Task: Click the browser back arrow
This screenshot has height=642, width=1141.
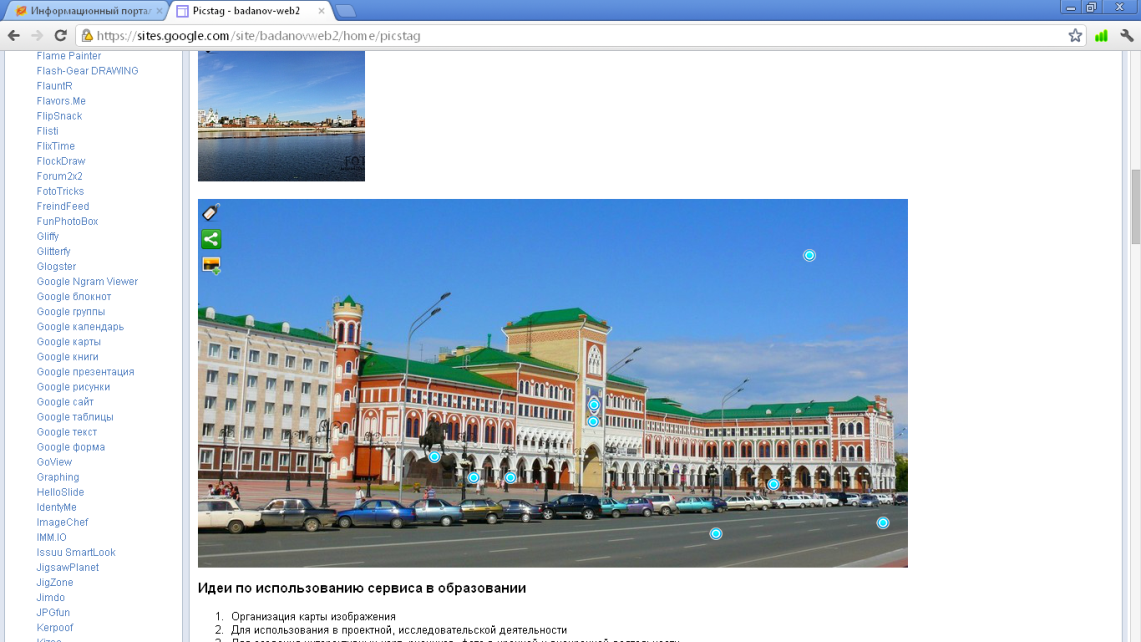Action: [x=14, y=36]
